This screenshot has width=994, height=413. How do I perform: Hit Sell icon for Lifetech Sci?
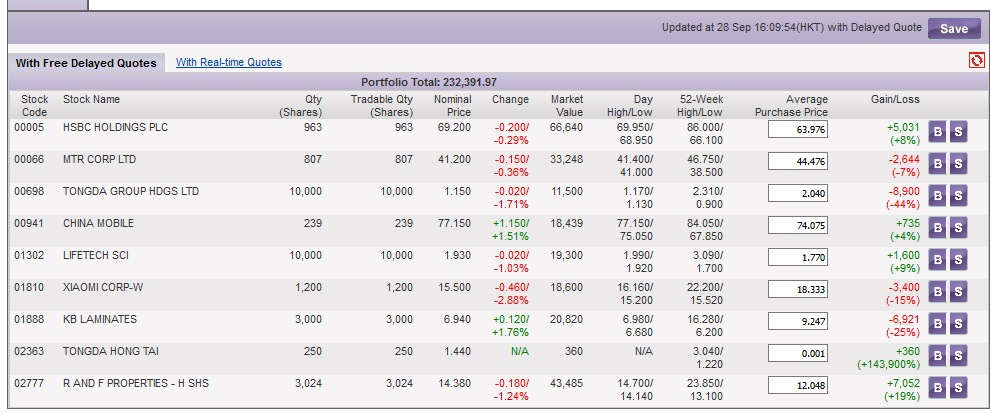pyautogui.click(x=958, y=261)
